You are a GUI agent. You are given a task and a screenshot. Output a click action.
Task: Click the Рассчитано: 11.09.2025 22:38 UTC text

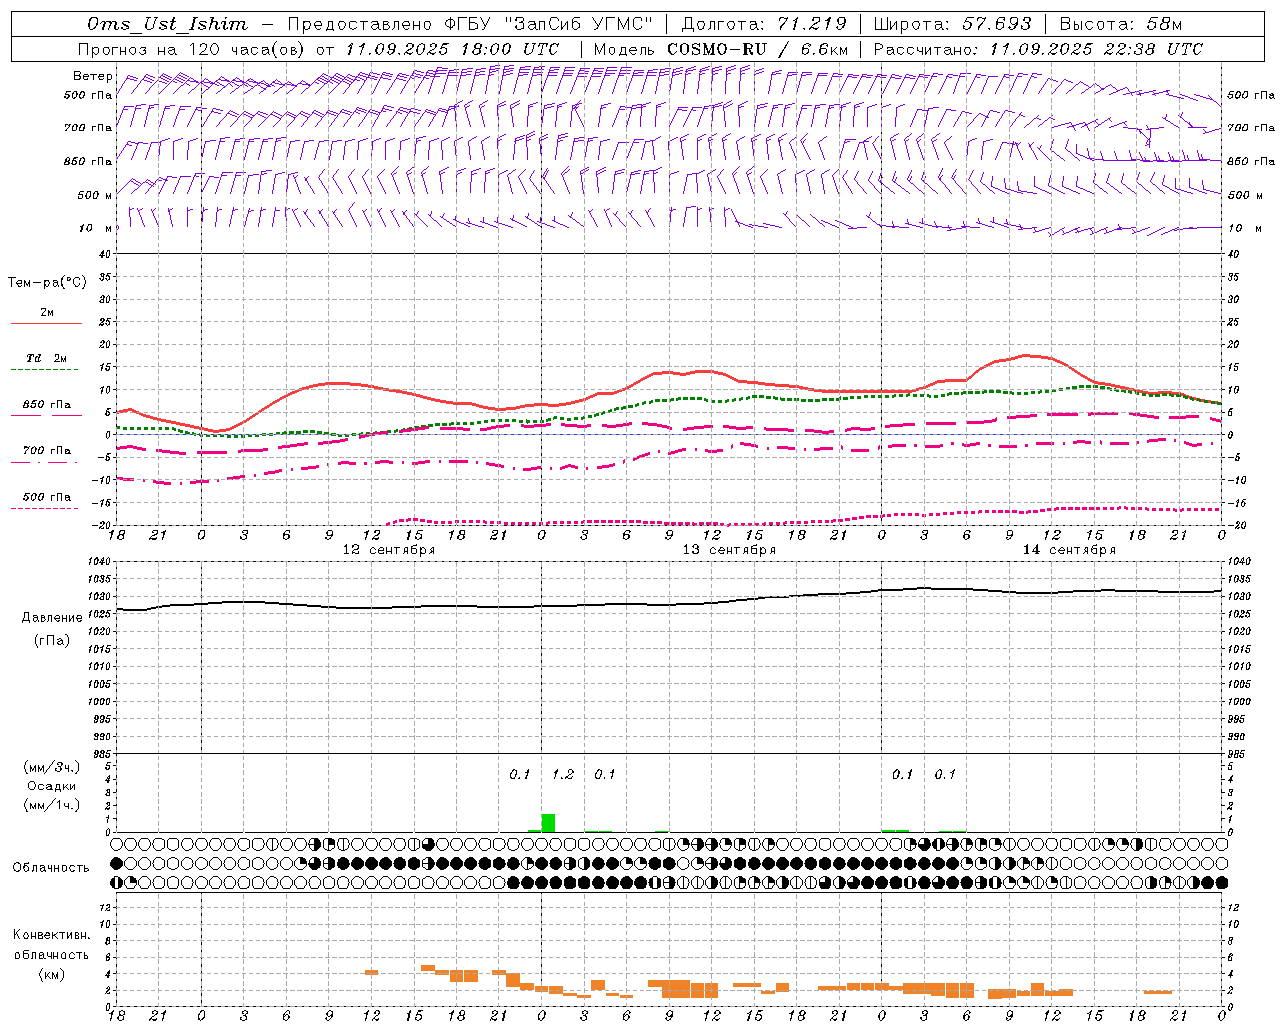point(1038,49)
